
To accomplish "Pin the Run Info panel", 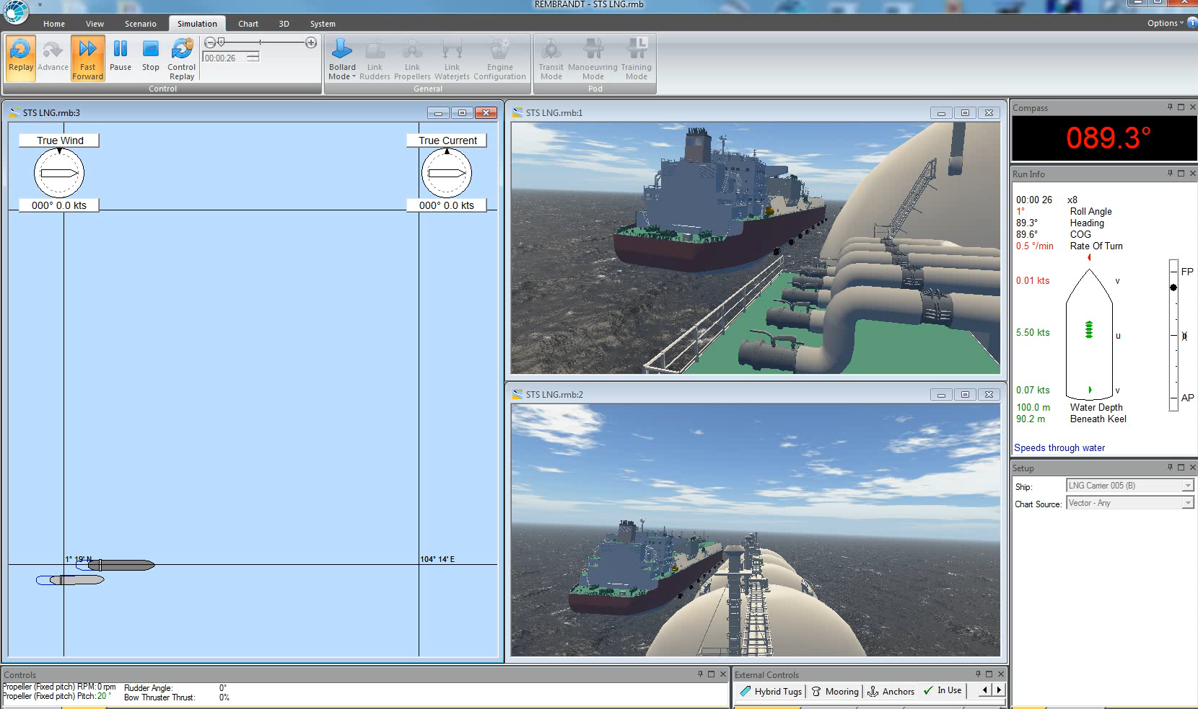I will 1169,174.
